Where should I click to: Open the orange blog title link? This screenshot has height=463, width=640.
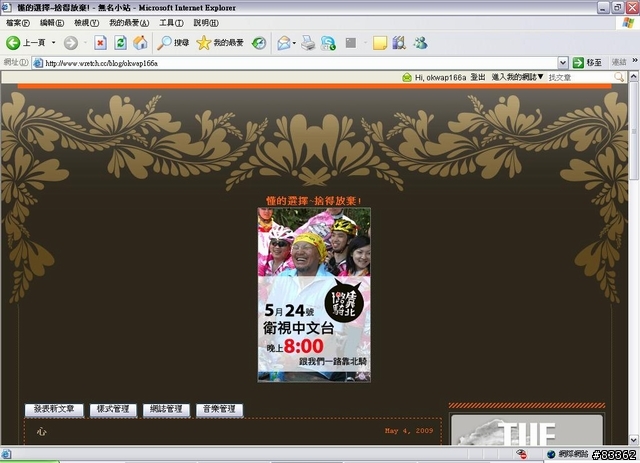pos(314,200)
